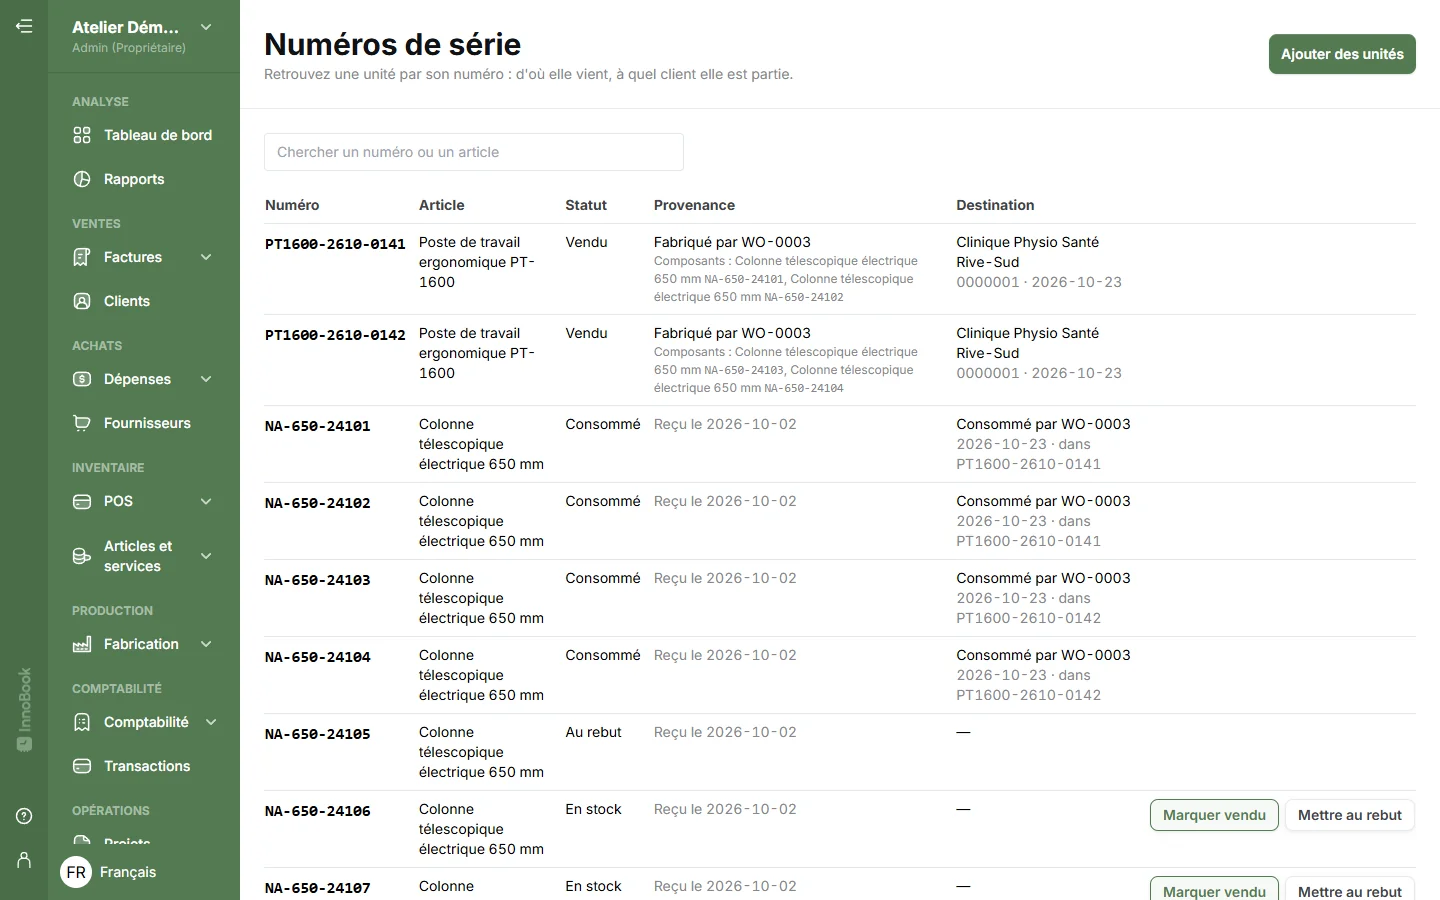The height and width of the screenshot is (900, 1440).
Task: Expand the Comptabilité submenu chevron
Action: 211,722
